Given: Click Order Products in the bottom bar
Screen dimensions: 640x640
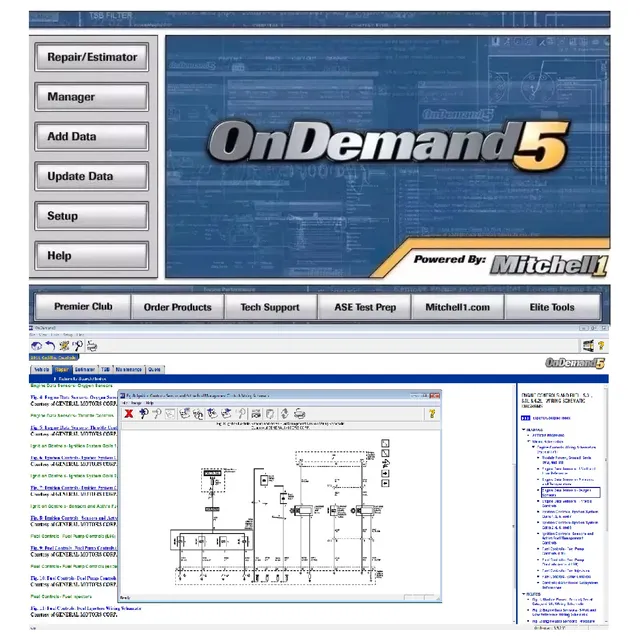Looking at the screenshot, I should tap(178, 307).
